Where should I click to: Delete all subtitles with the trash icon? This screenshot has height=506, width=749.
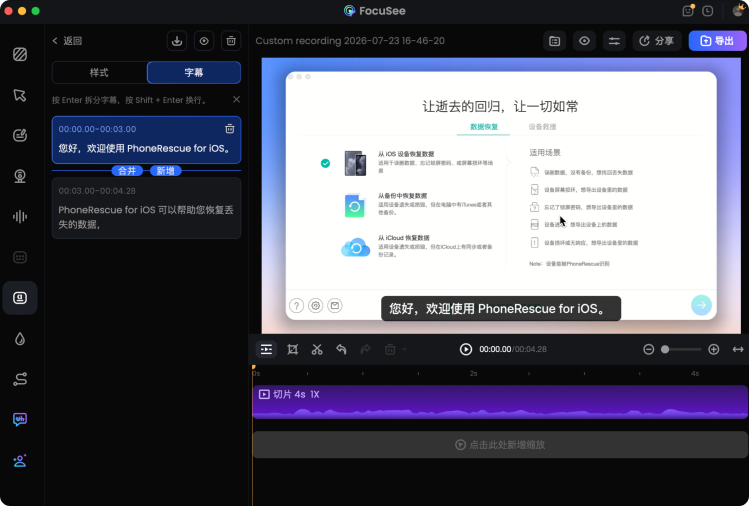point(231,41)
